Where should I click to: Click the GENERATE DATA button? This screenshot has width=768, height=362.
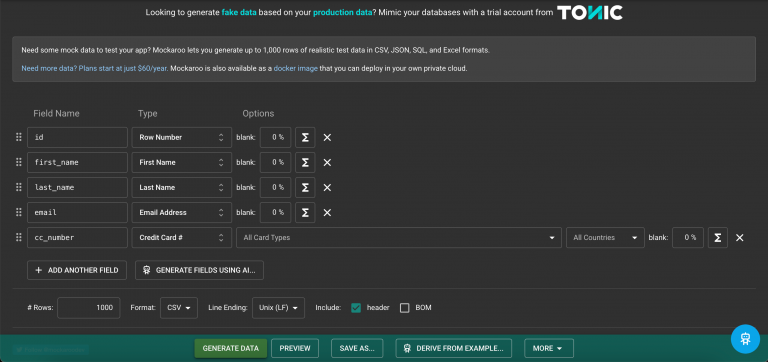pos(231,348)
